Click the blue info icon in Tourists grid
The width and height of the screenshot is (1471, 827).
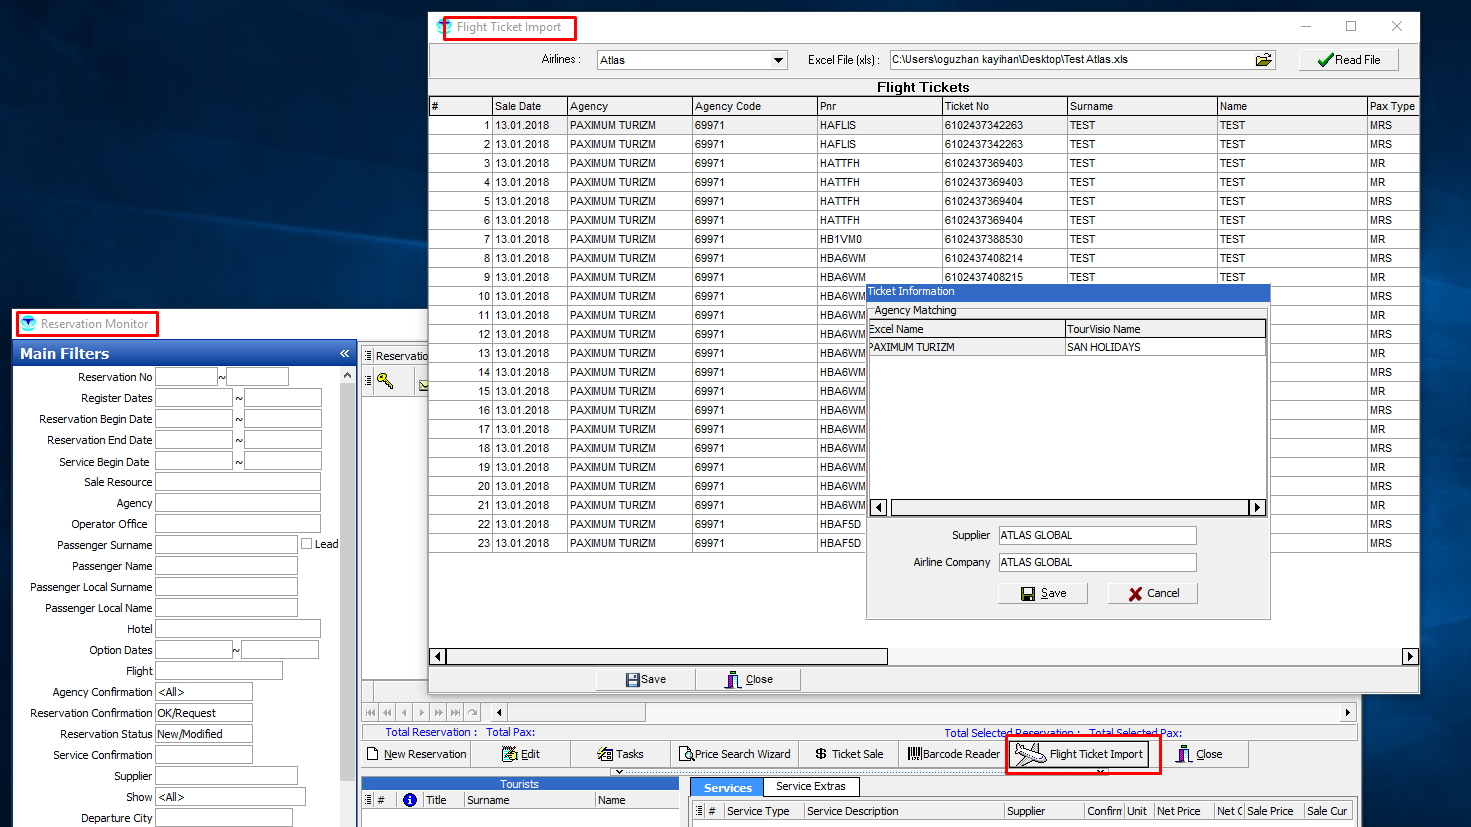pos(409,800)
